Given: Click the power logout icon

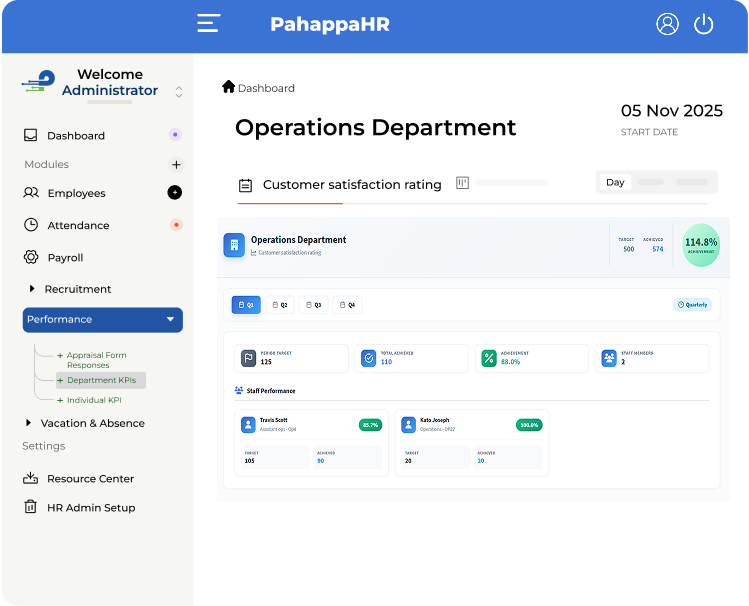Looking at the screenshot, I should pos(704,24).
